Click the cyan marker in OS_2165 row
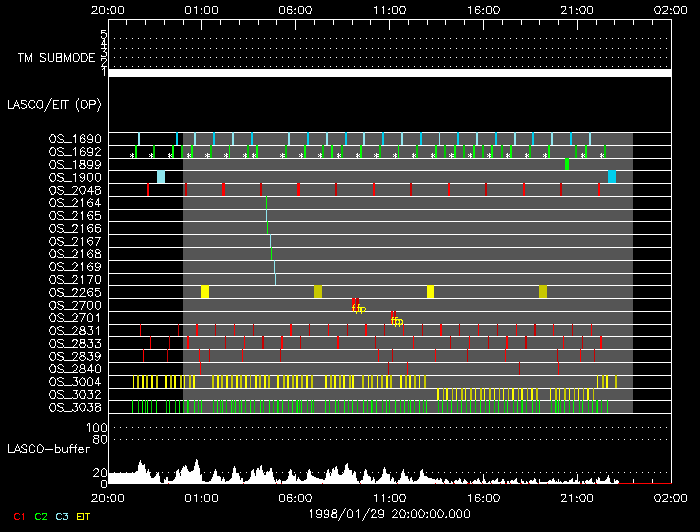 point(267,216)
